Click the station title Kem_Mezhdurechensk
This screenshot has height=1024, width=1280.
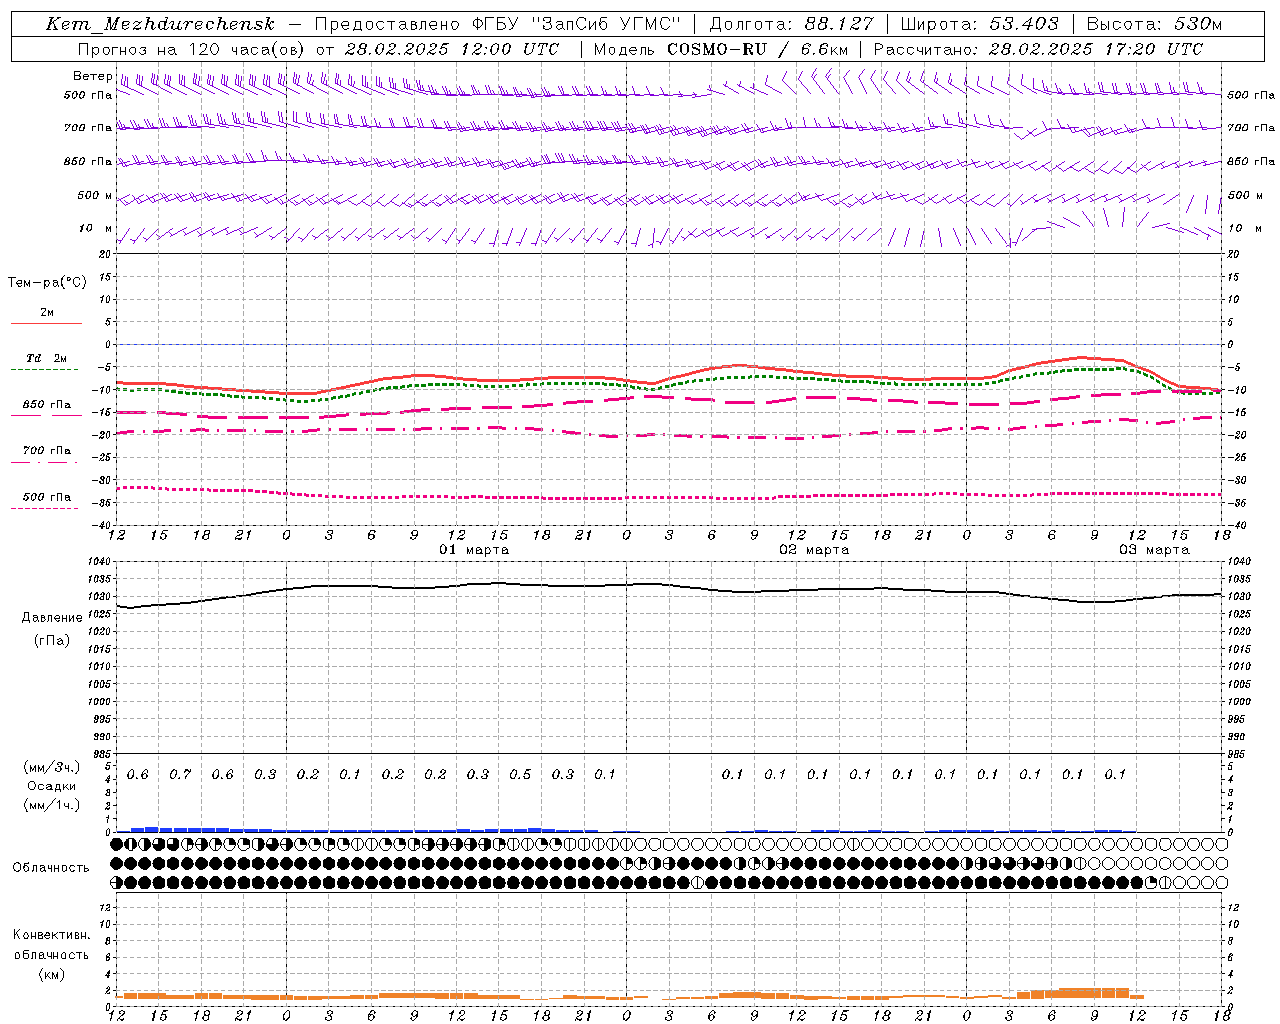tap(160, 24)
